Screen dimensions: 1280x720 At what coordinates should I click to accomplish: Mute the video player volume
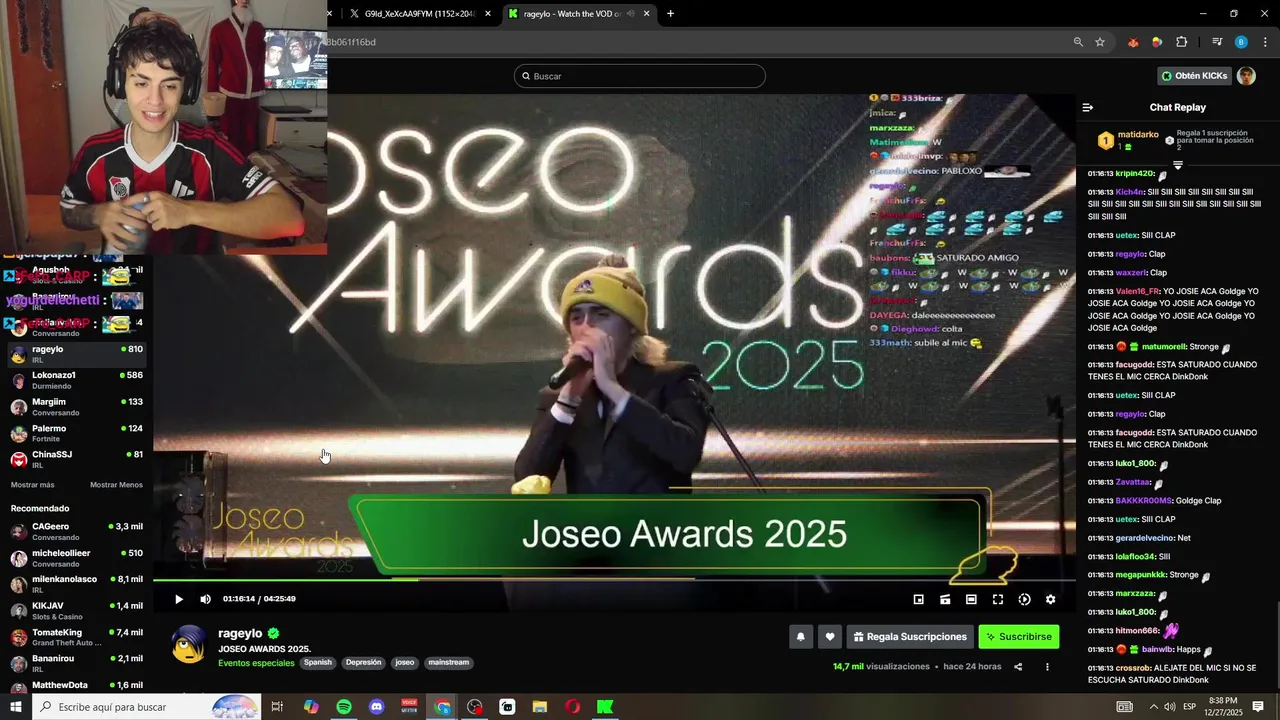coord(205,599)
